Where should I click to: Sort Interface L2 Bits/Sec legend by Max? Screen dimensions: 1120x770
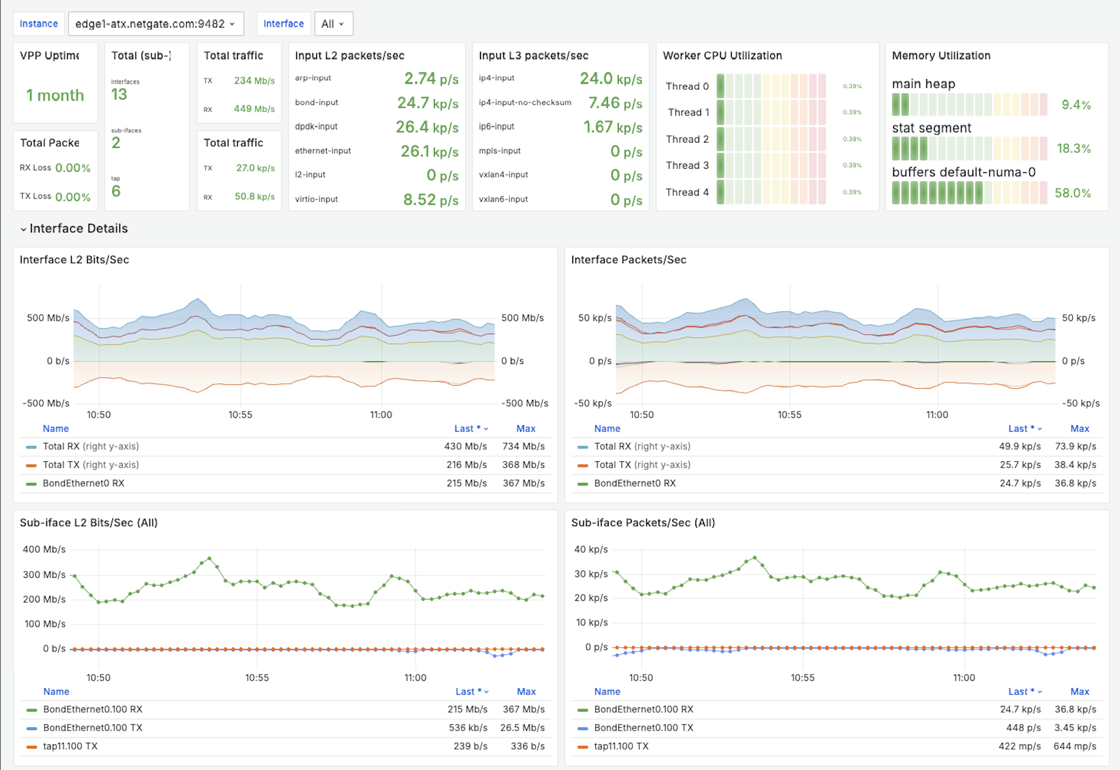(x=525, y=428)
